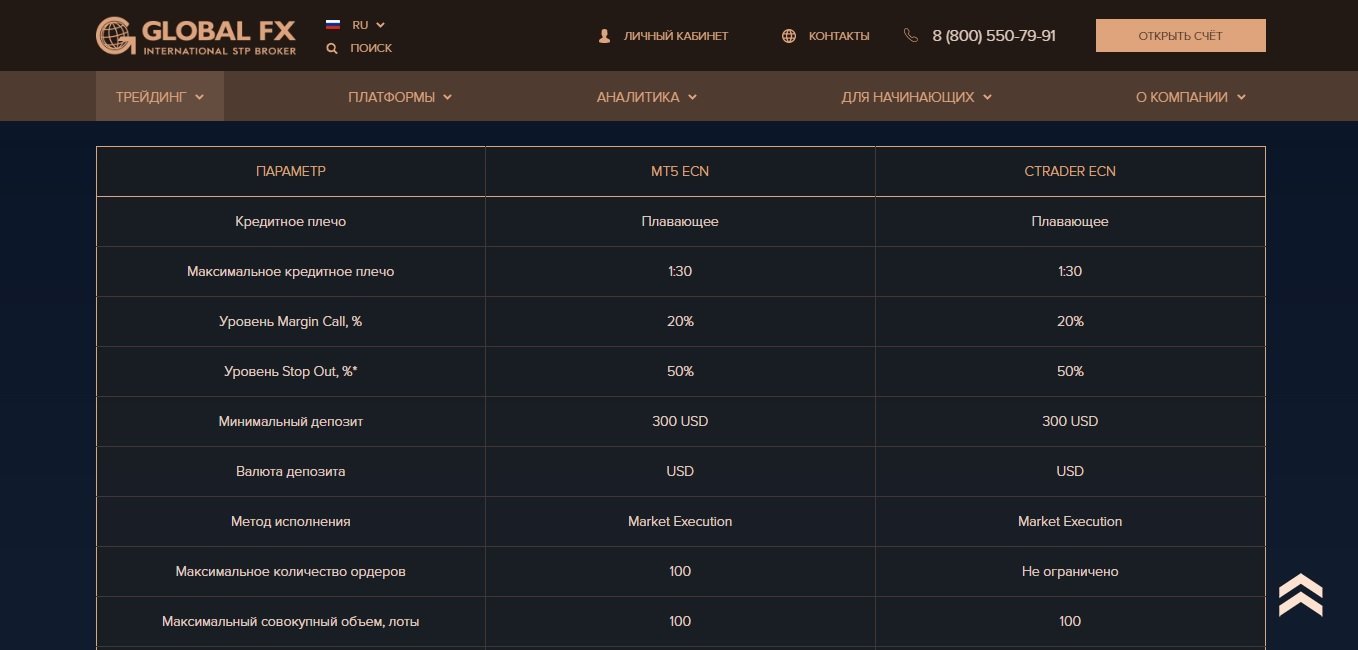Click the Поиск search label
1358x650 pixels.
pos(371,48)
